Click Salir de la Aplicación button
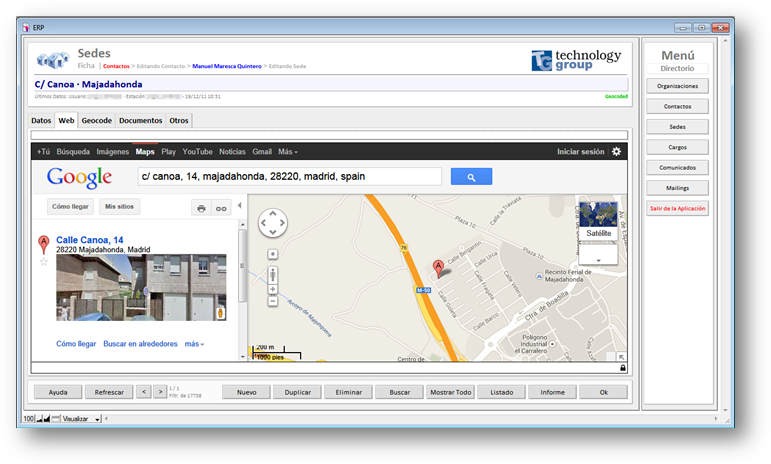The width and height of the screenshot is (771, 464). [677, 209]
